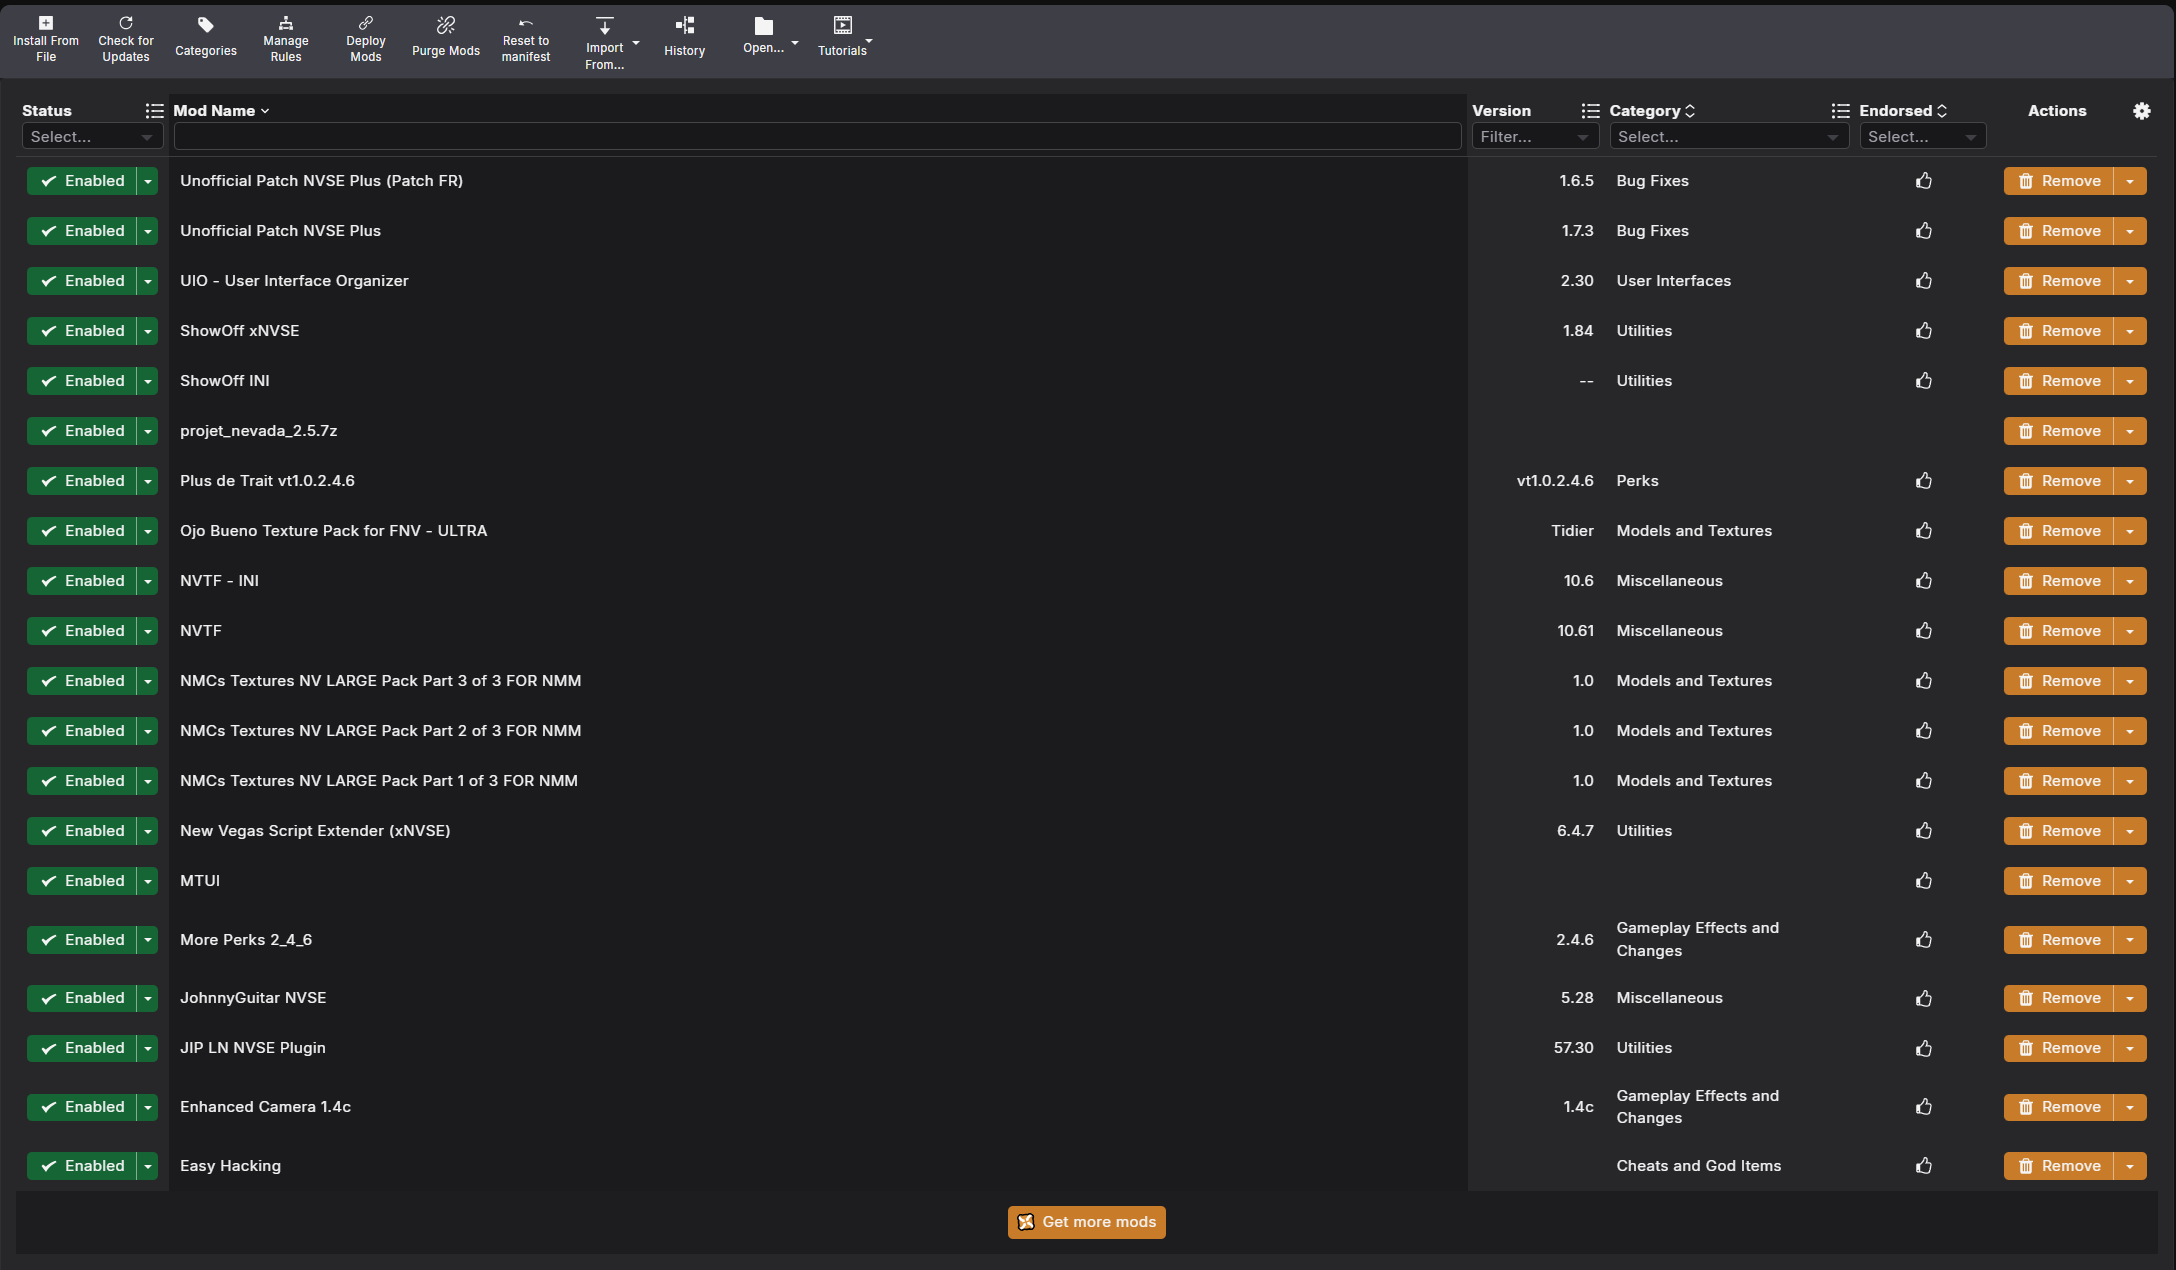Endorse JIP LN NVSE Plugin thumbs-up
2176x1270 pixels.
(x=1924, y=1048)
